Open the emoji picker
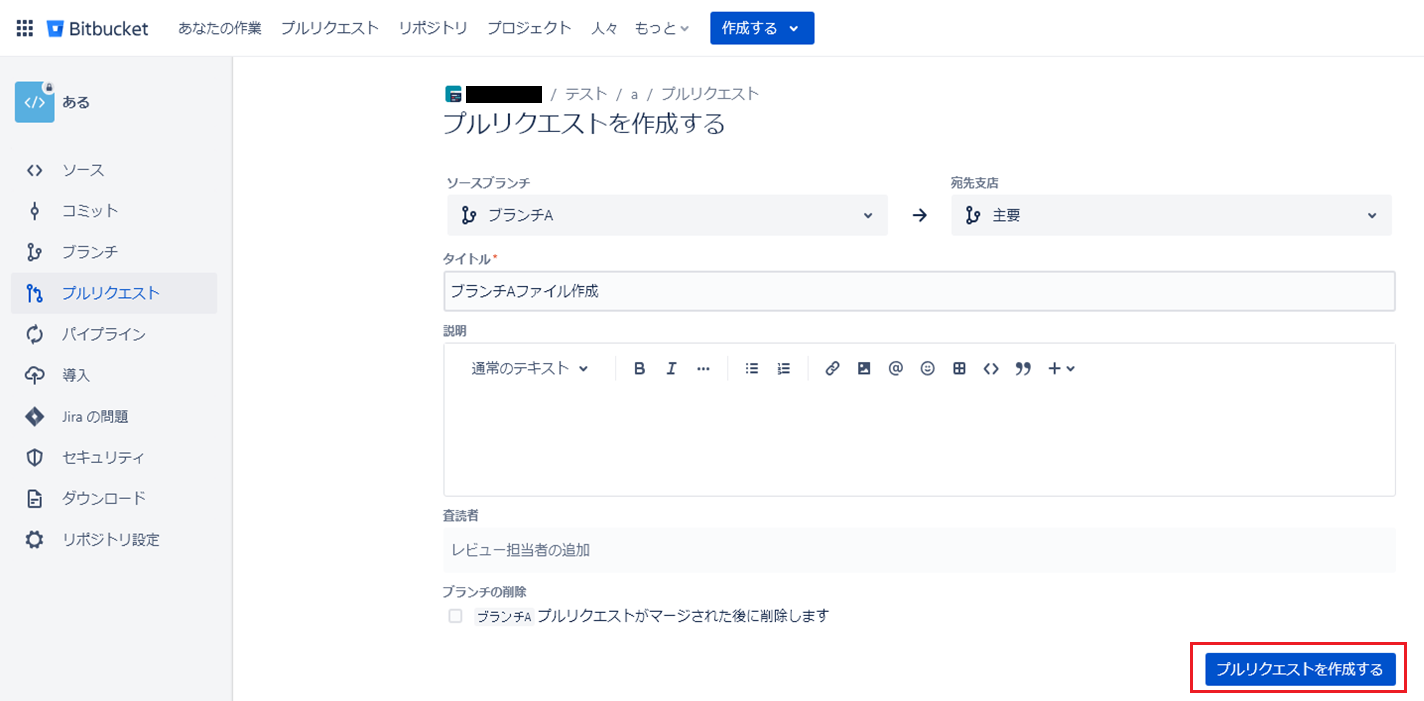Image resolution: width=1424 pixels, height=701 pixels. point(928,368)
